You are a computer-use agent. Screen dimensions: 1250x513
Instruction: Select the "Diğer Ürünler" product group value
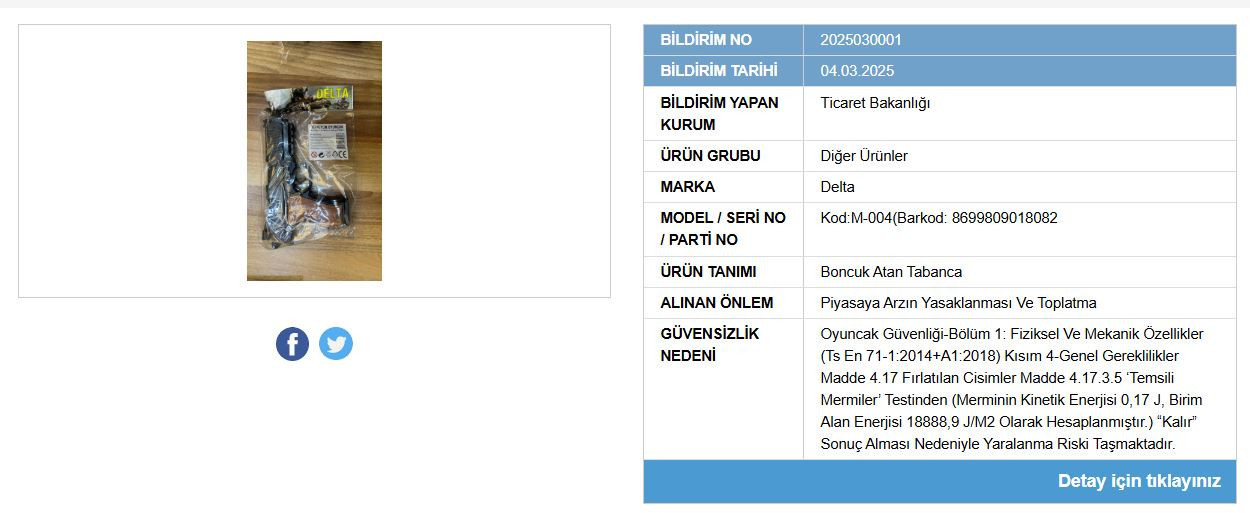[864, 156]
